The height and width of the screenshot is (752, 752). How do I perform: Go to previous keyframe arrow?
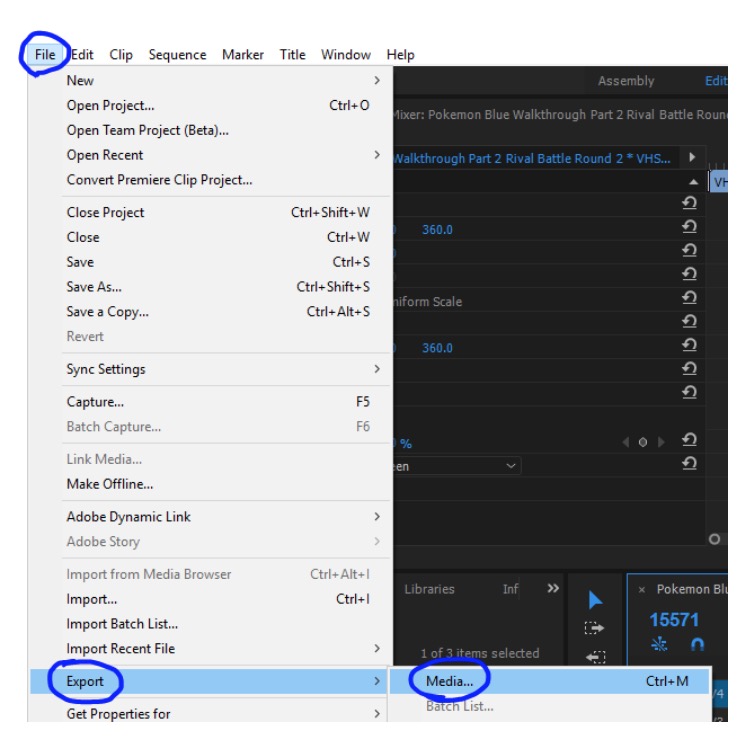(x=626, y=442)
